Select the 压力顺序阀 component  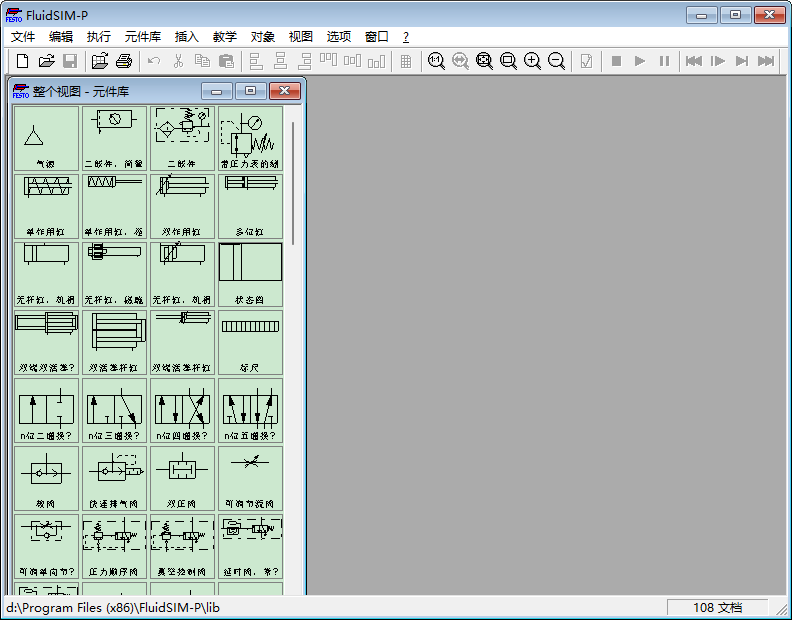(114, 546)
